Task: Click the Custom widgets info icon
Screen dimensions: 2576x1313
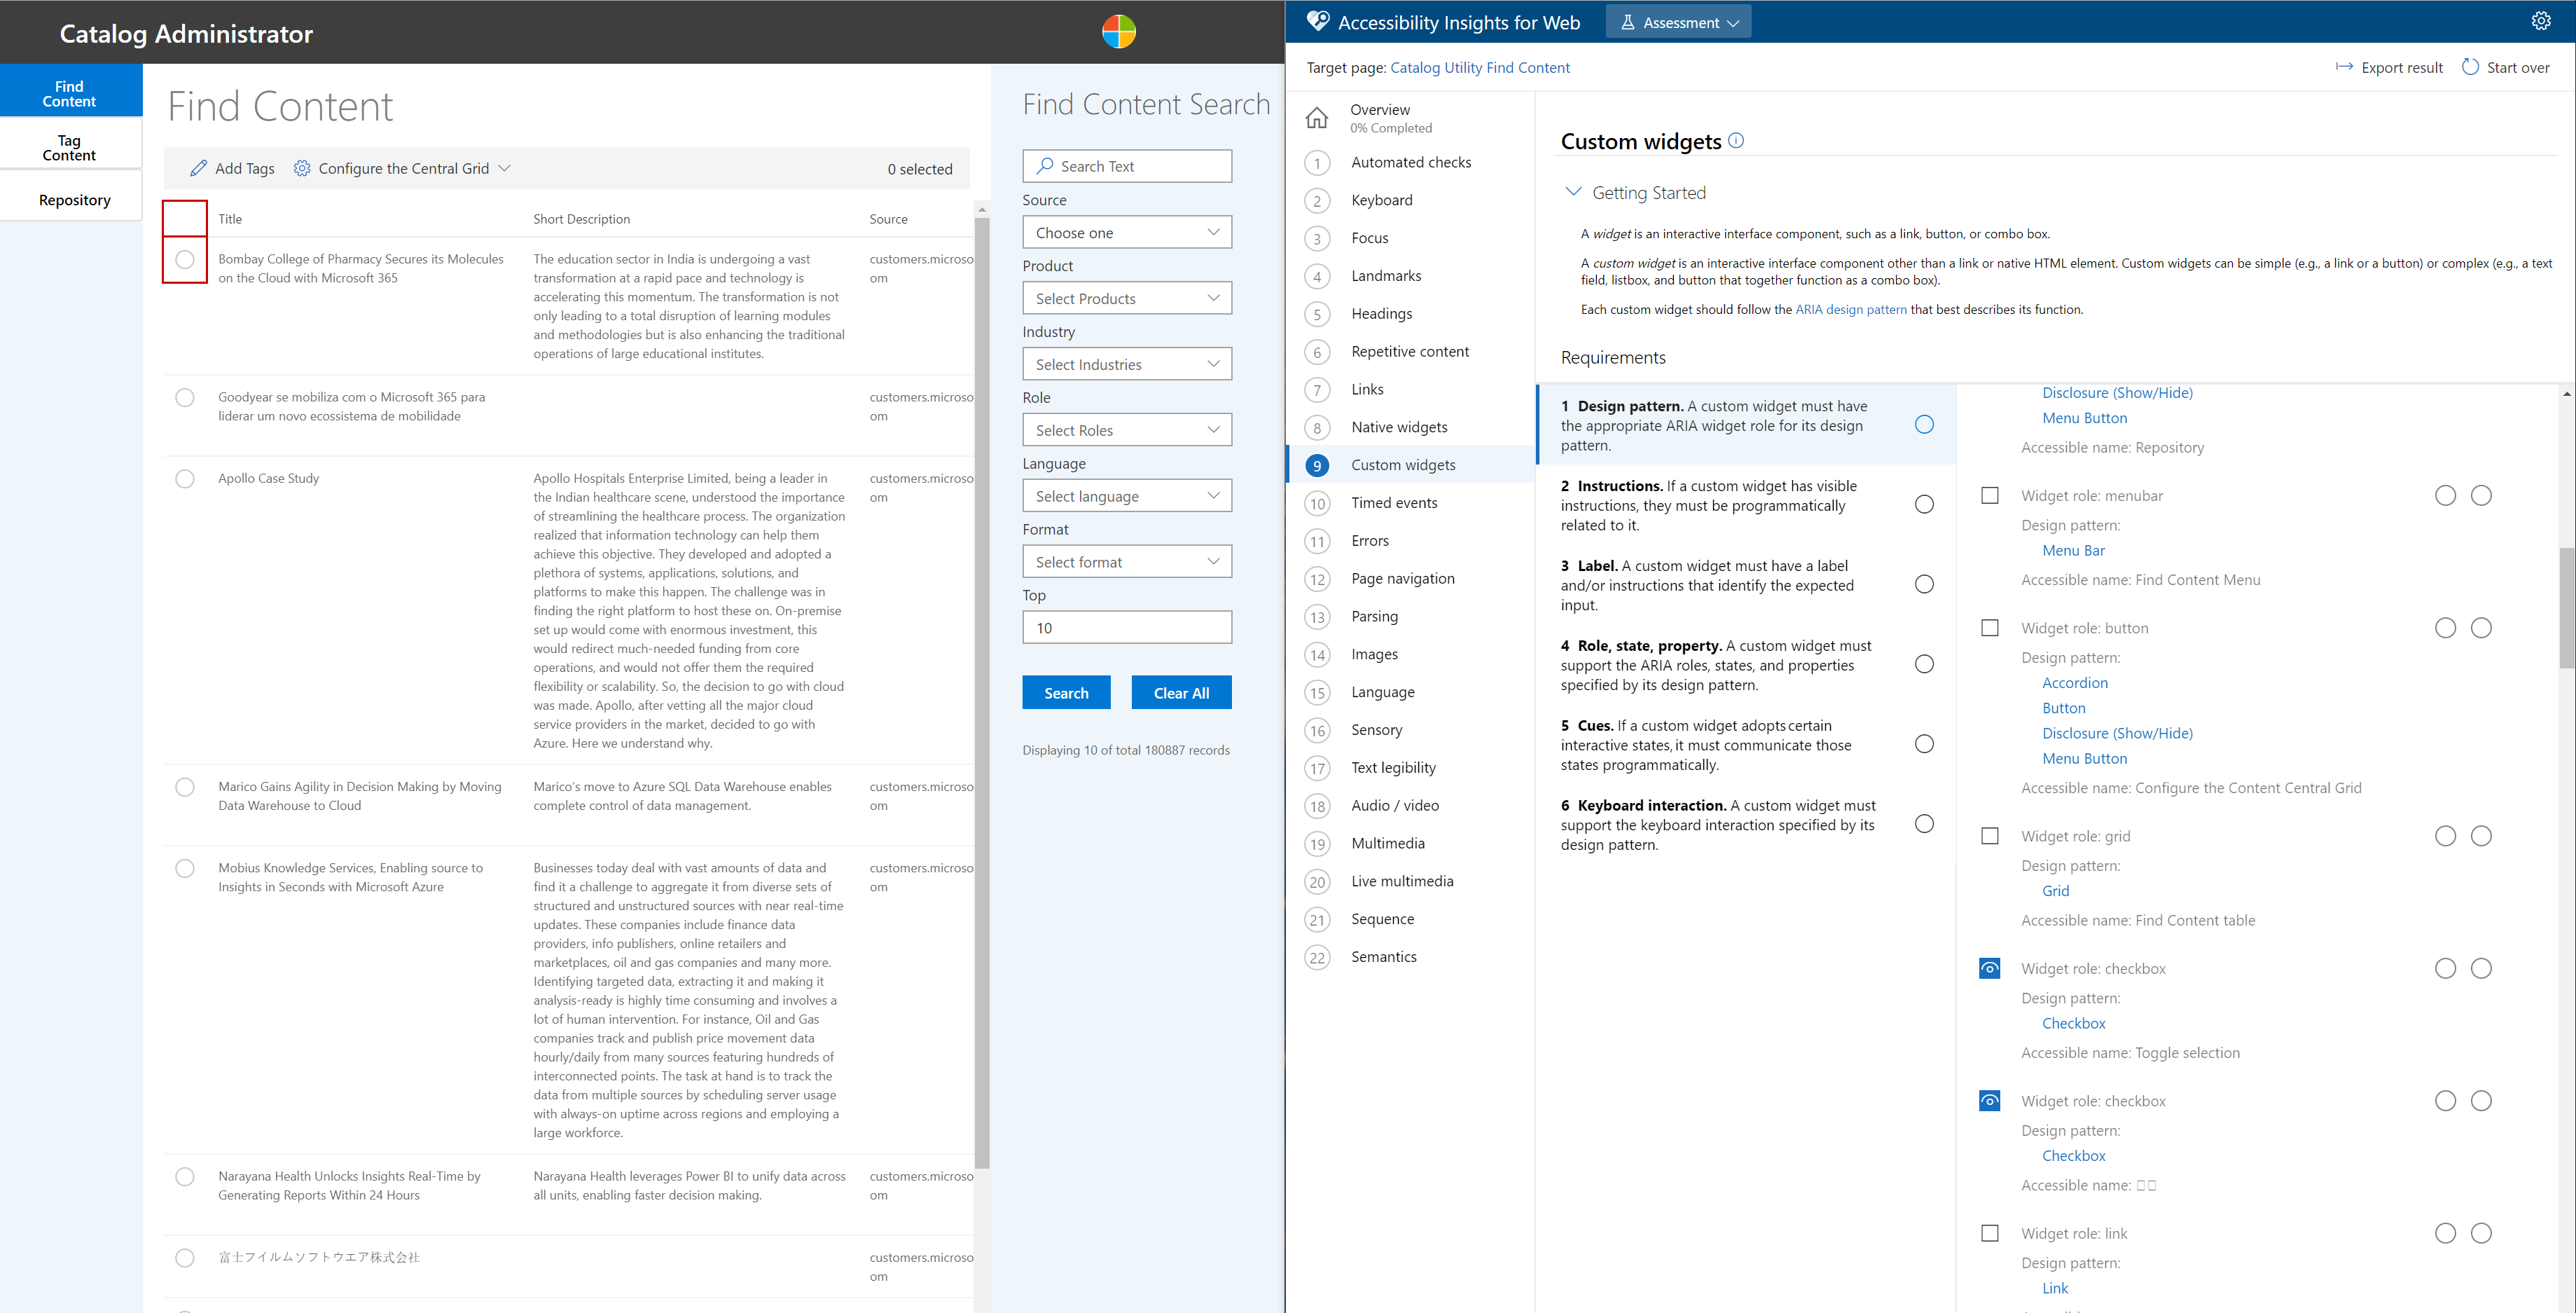Action: (1736, 141)
